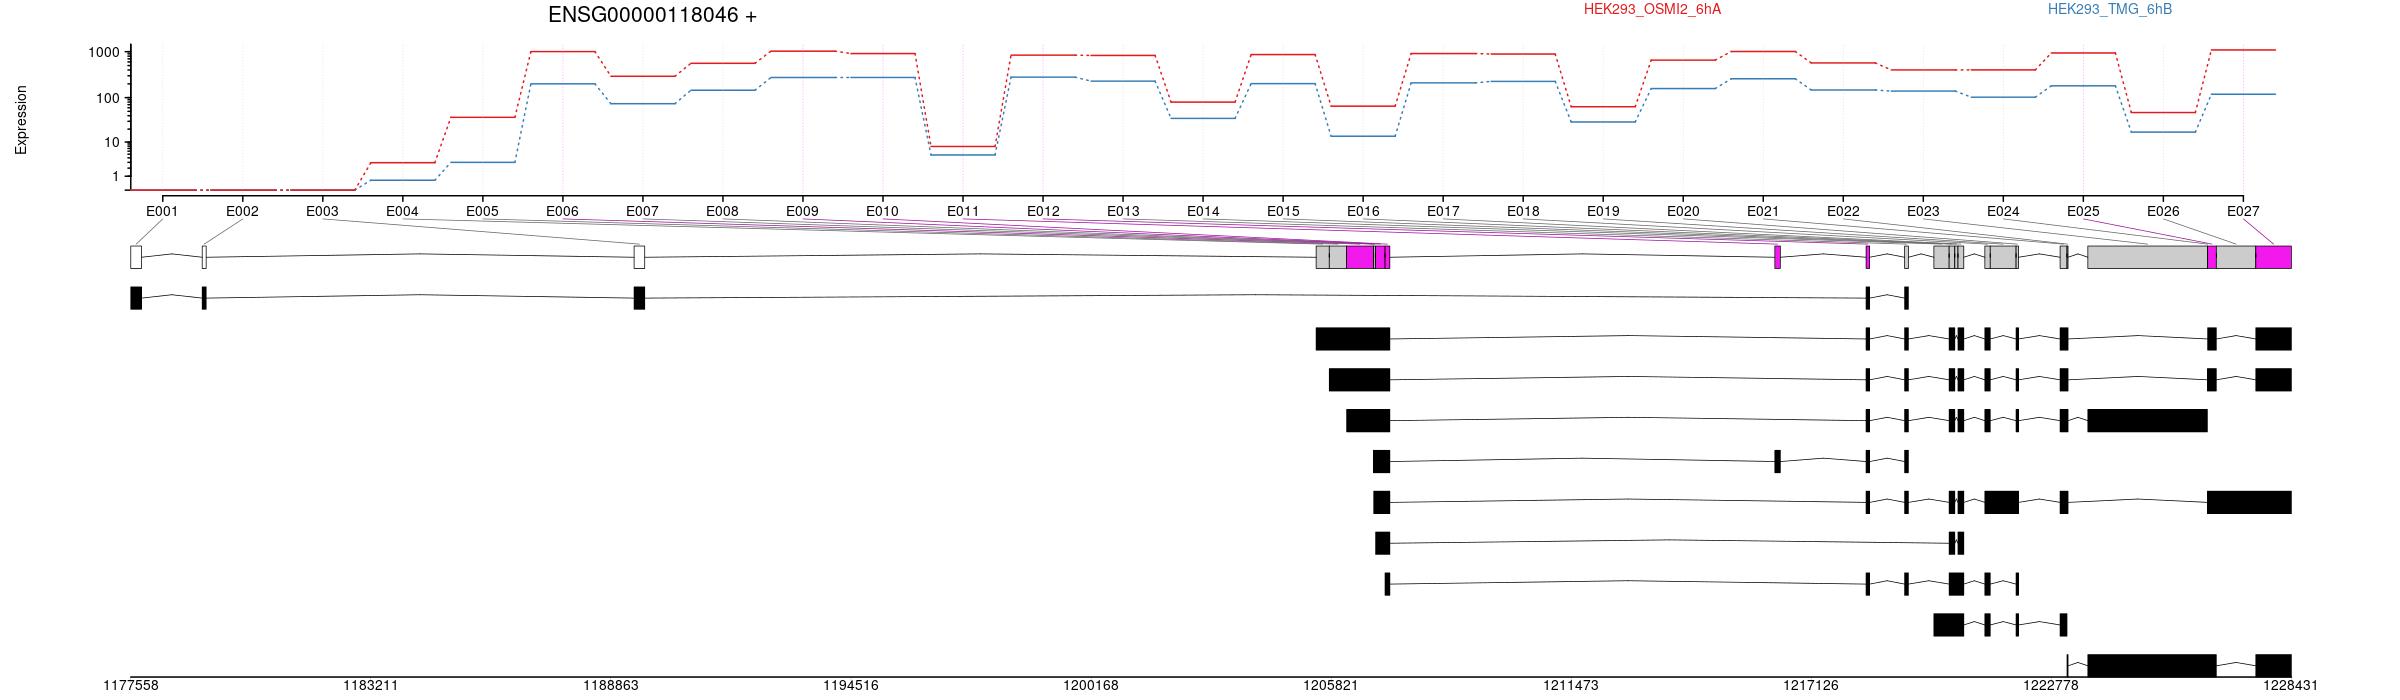The image size is (2400, 700).
Task: Click genomic coordinate 1194516
Action: pos(851,685)
